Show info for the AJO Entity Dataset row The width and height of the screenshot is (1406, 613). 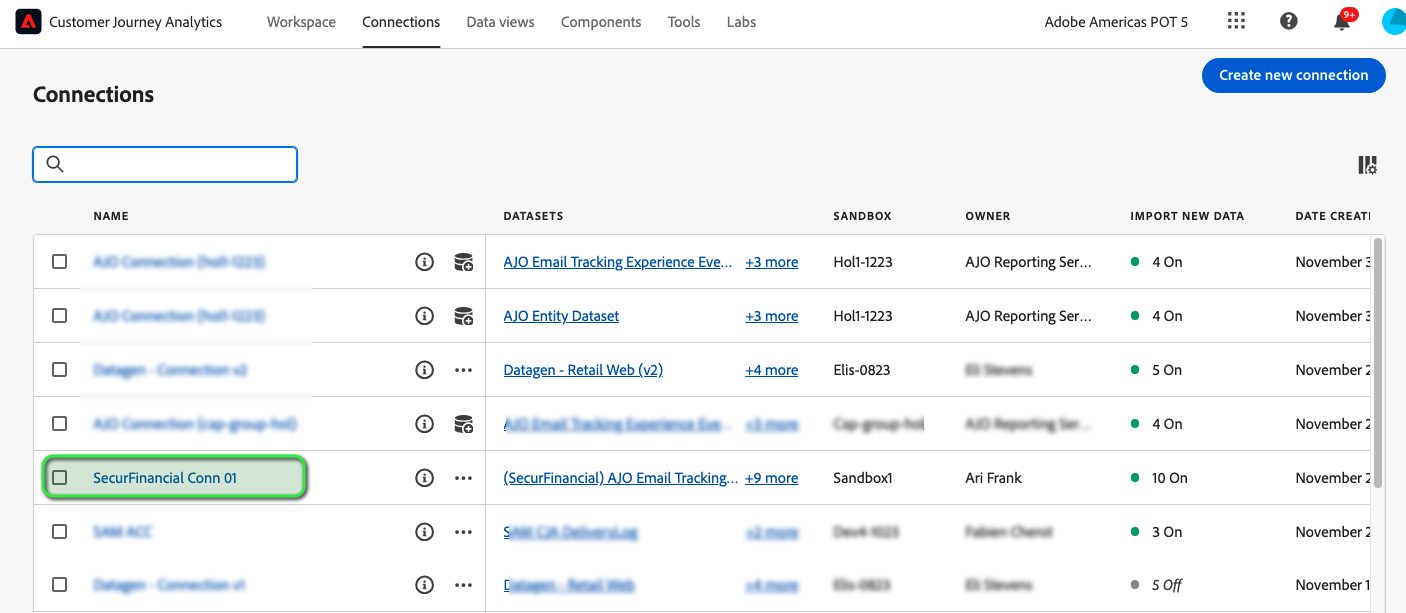pyautogui.click(x=424, y=316)
